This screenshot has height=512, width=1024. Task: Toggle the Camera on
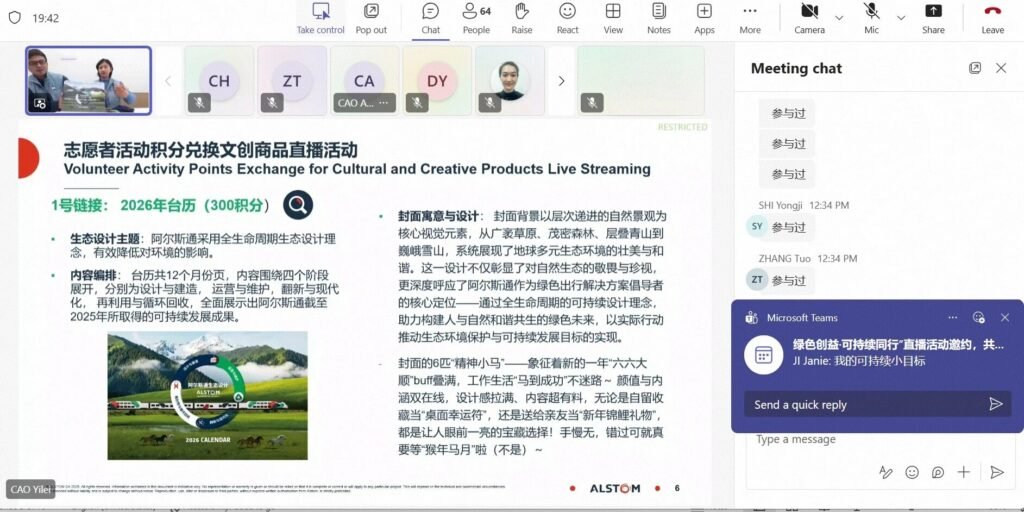pos(808,17)
